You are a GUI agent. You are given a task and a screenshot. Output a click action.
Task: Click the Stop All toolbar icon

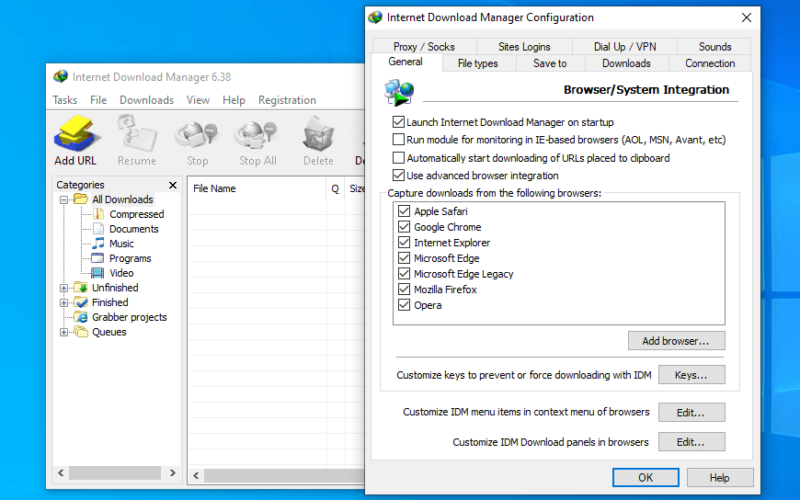[257, 136]
